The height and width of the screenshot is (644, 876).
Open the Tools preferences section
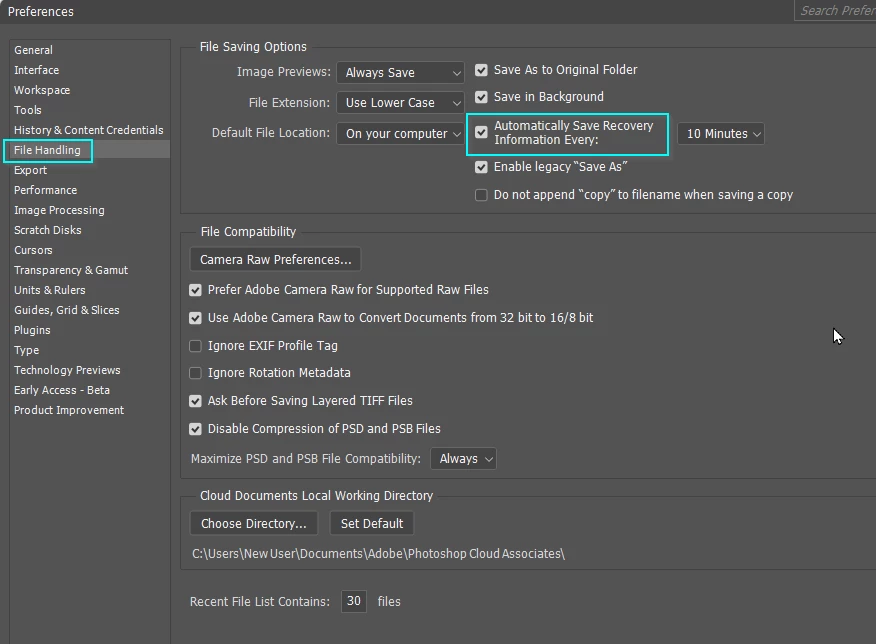pyautogui.click(x=28, y=111)
